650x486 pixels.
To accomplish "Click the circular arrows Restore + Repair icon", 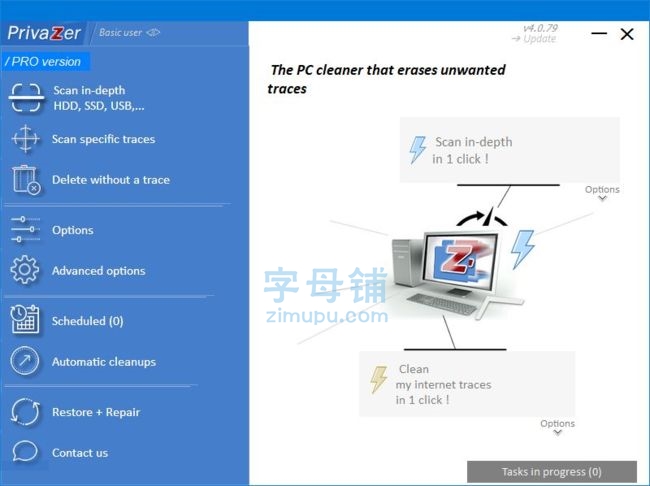I will [x=25, y=412].
